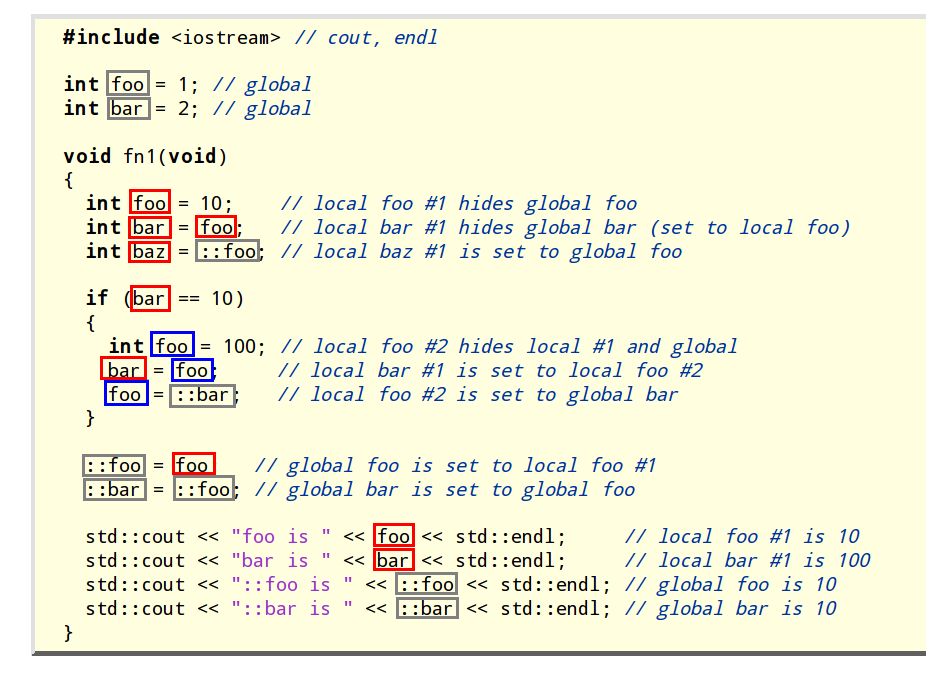
Task: Click gray-boxed ::foo left of "= foo"
Action: pyautogui.click(x=114, y=466)
